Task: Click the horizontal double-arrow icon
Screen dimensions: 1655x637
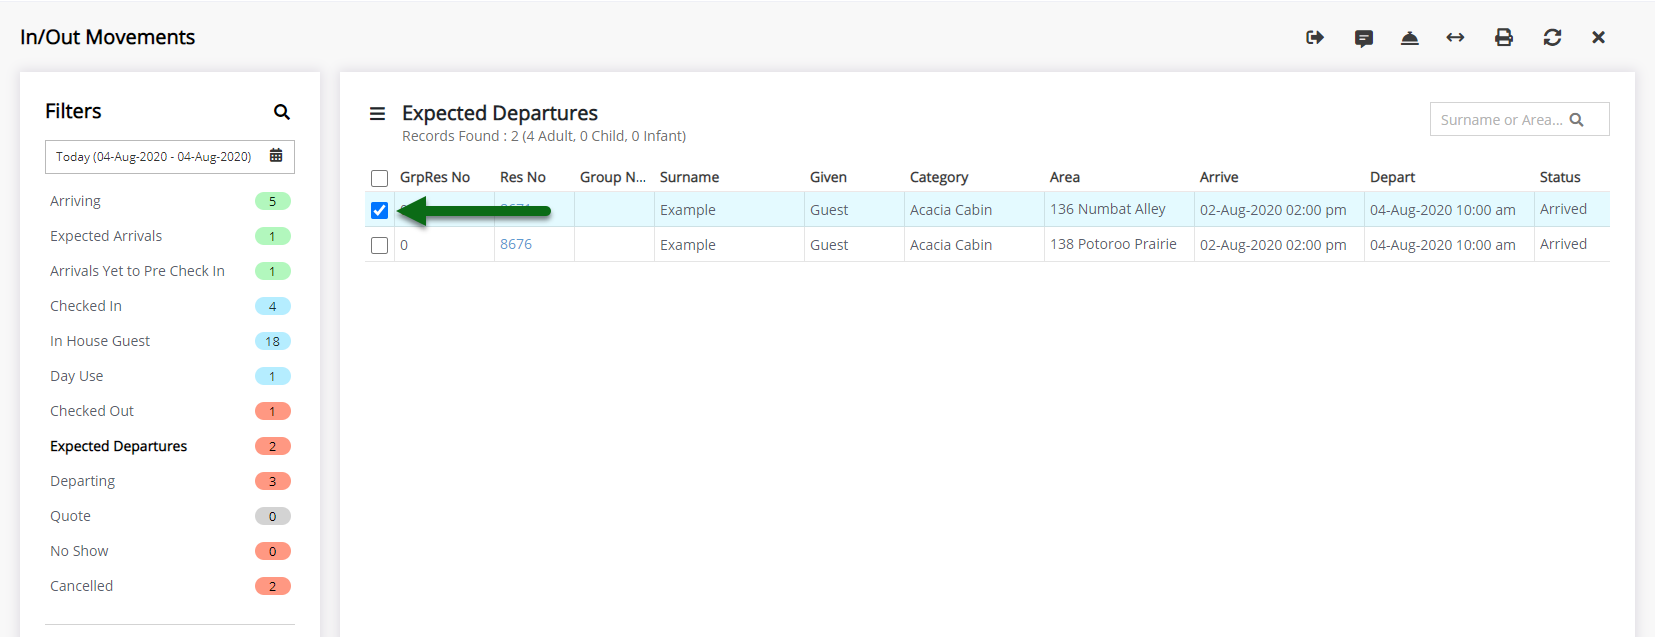Action: 1455,37
